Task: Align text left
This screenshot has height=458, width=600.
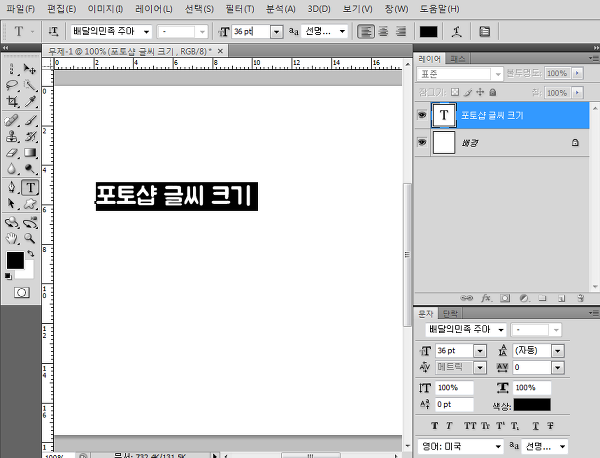Action: coord(366,31)
